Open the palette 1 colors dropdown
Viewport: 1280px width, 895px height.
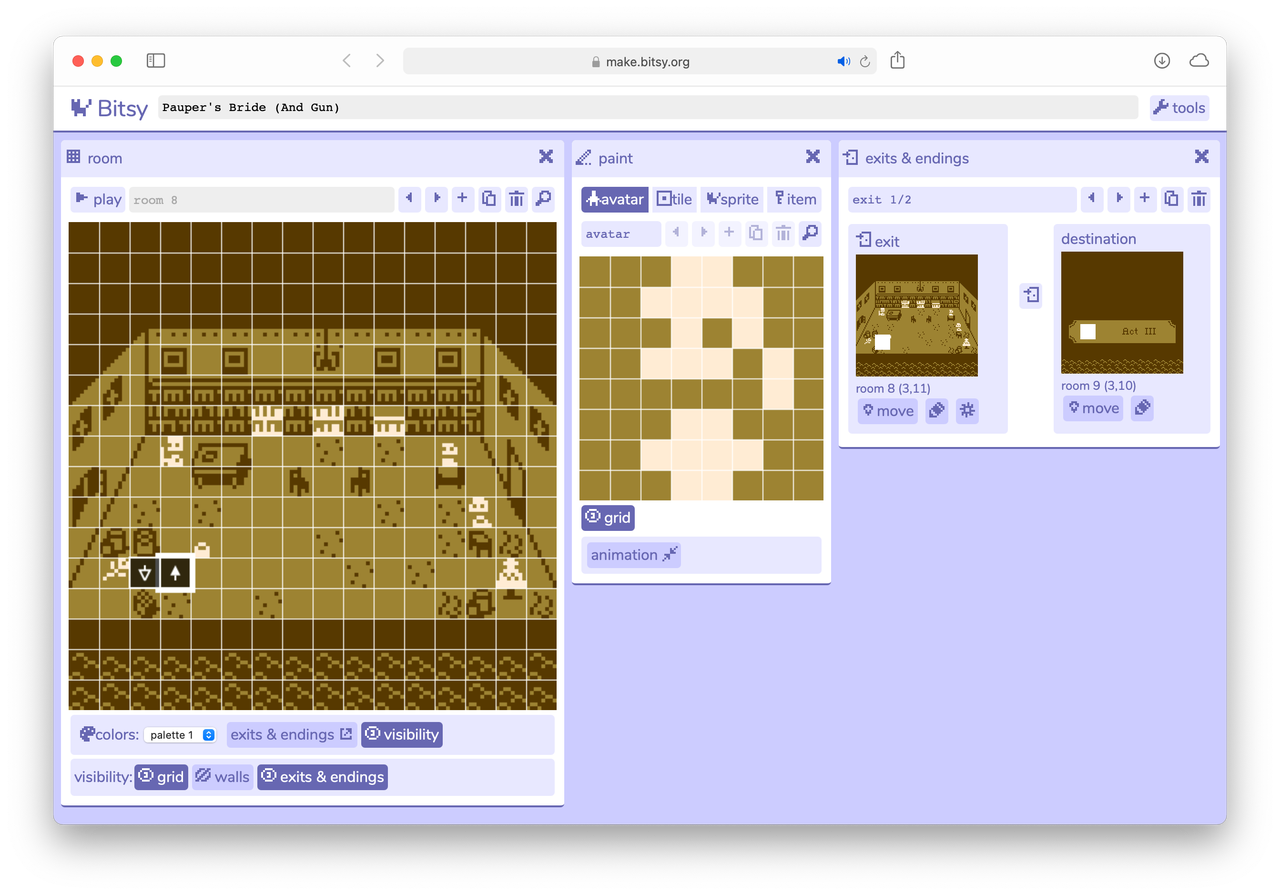pyautogui.click(x=180, y=735)
